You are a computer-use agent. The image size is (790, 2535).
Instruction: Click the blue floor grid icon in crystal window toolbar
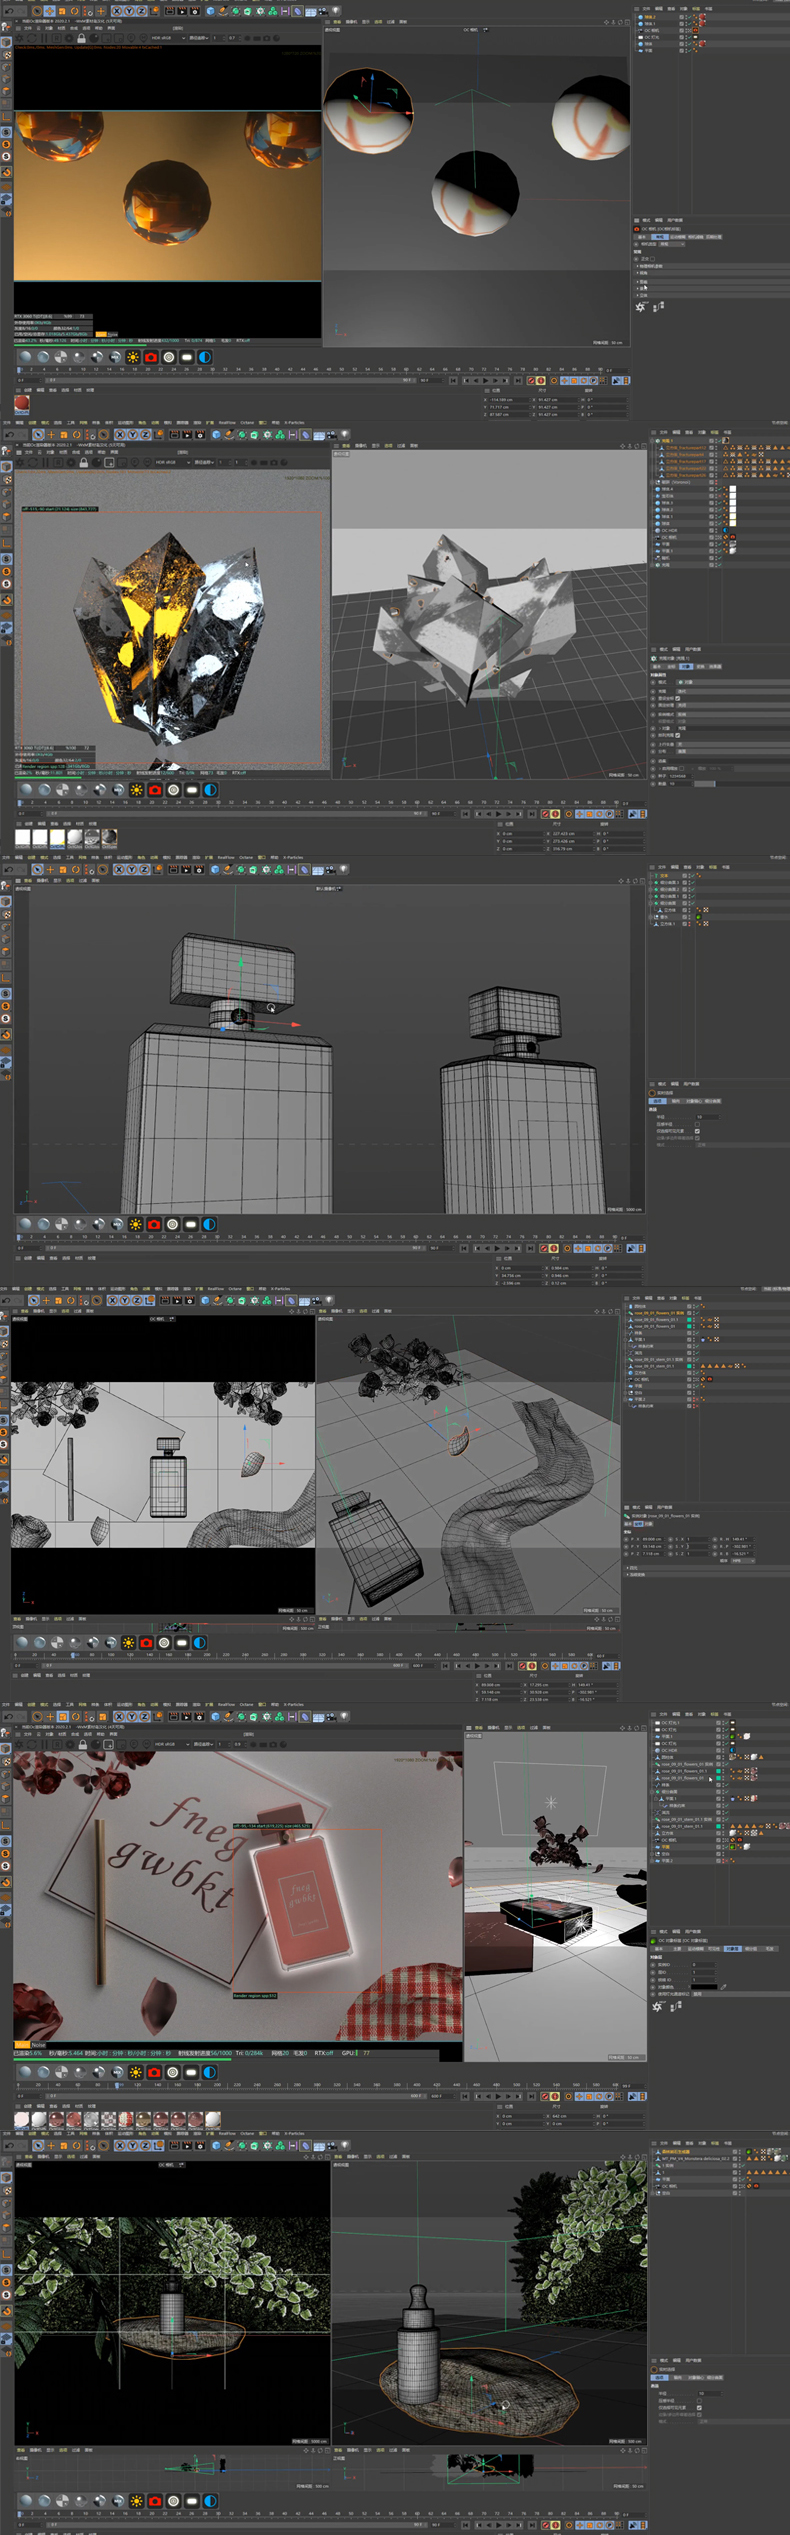[318, 435]
